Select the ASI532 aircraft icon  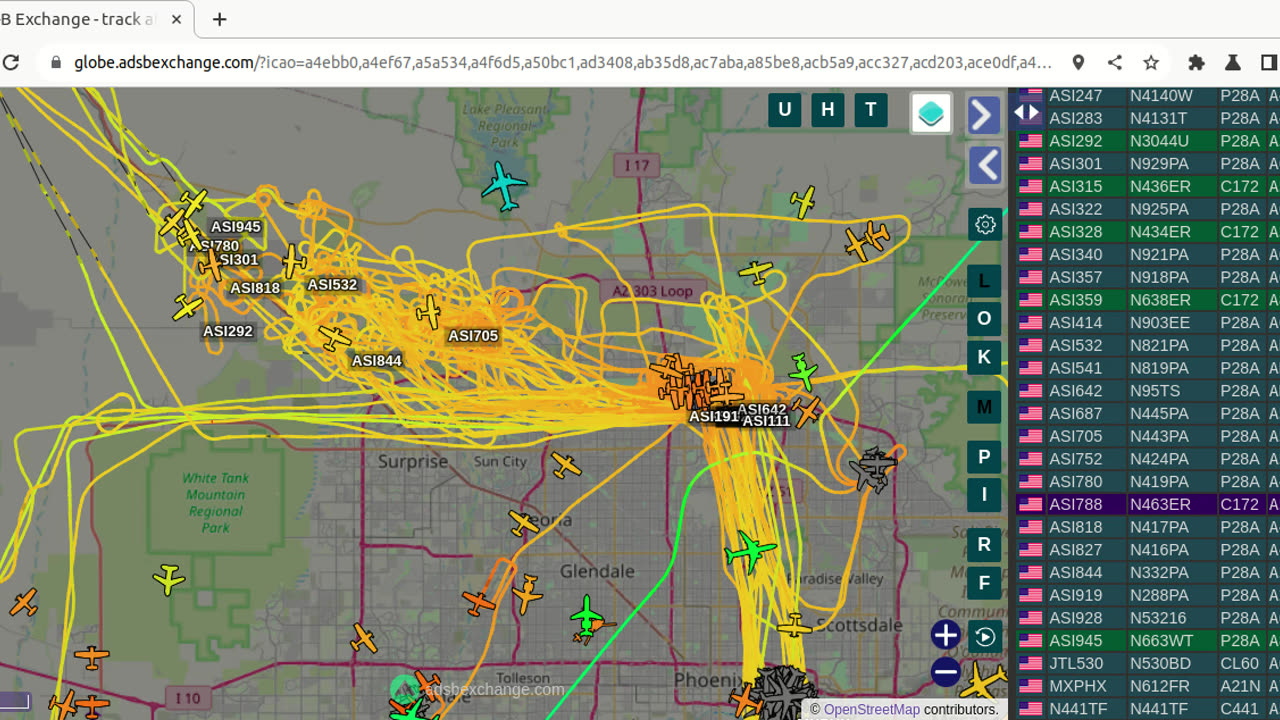tap(293, 261)
